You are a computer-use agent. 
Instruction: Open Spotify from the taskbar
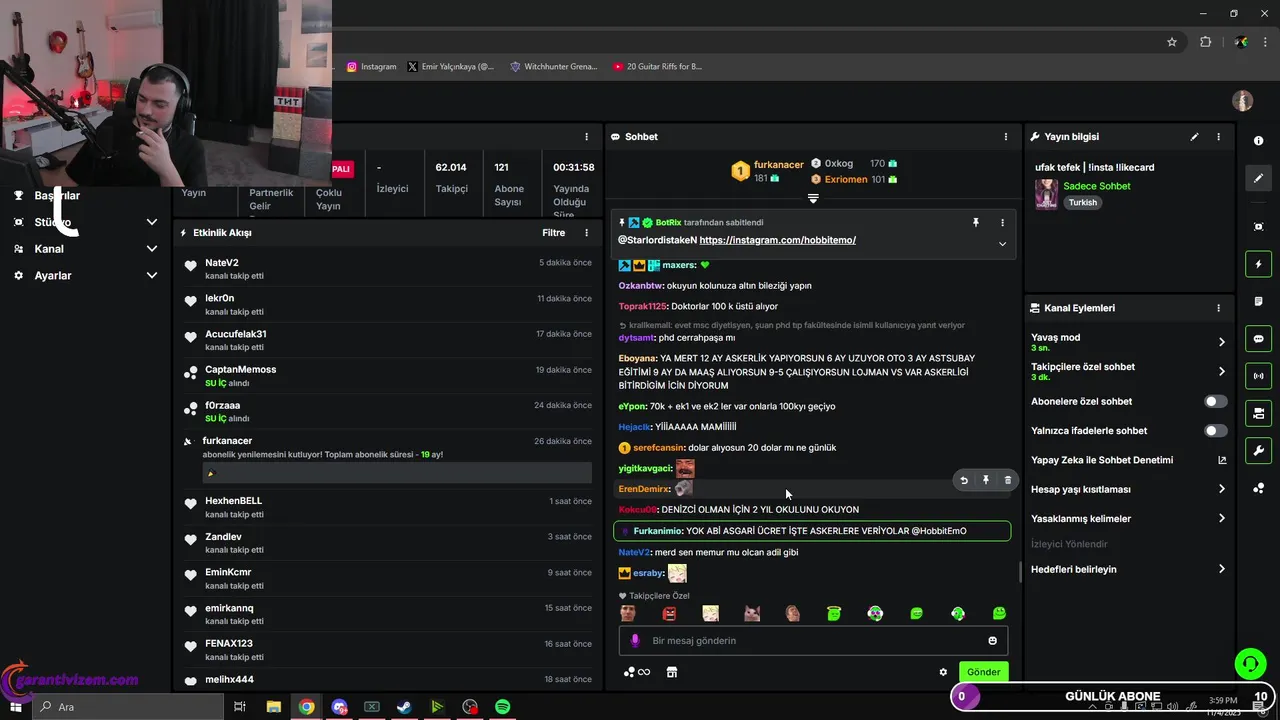pyautogui.click(x=503, y=707)
